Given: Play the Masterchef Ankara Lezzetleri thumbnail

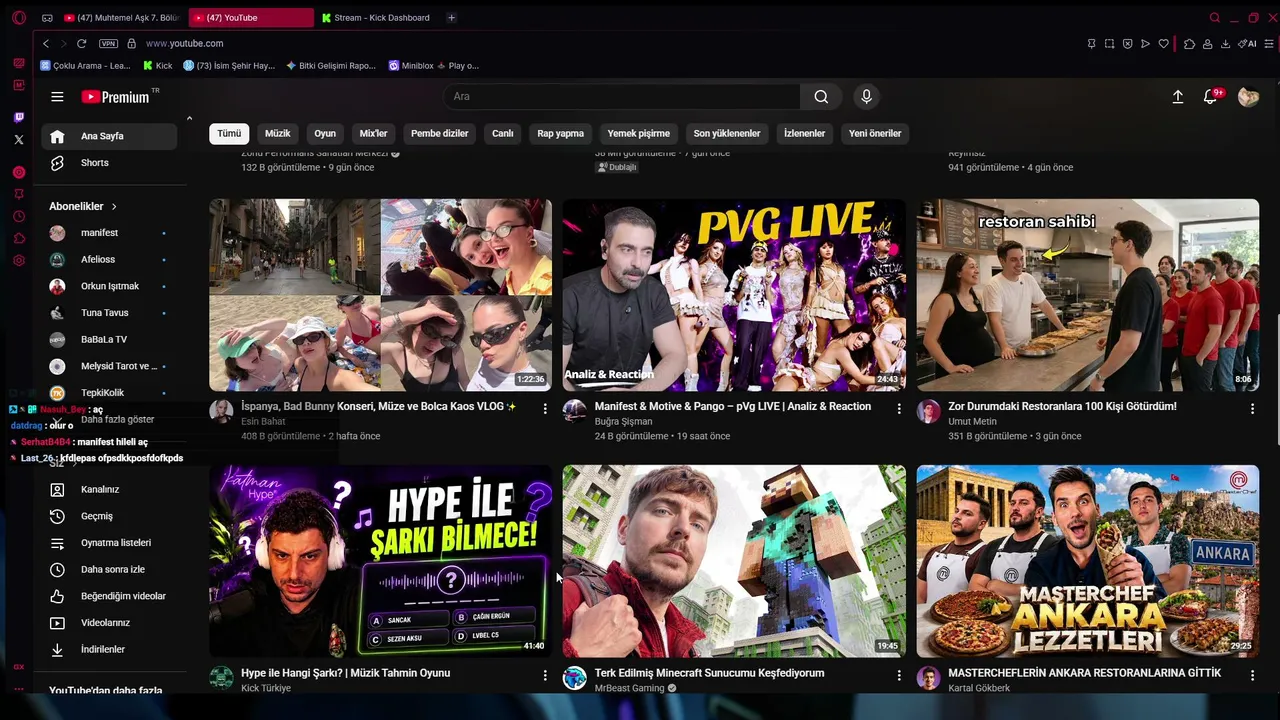Looking at the screenshot, I should (1088, 561).
